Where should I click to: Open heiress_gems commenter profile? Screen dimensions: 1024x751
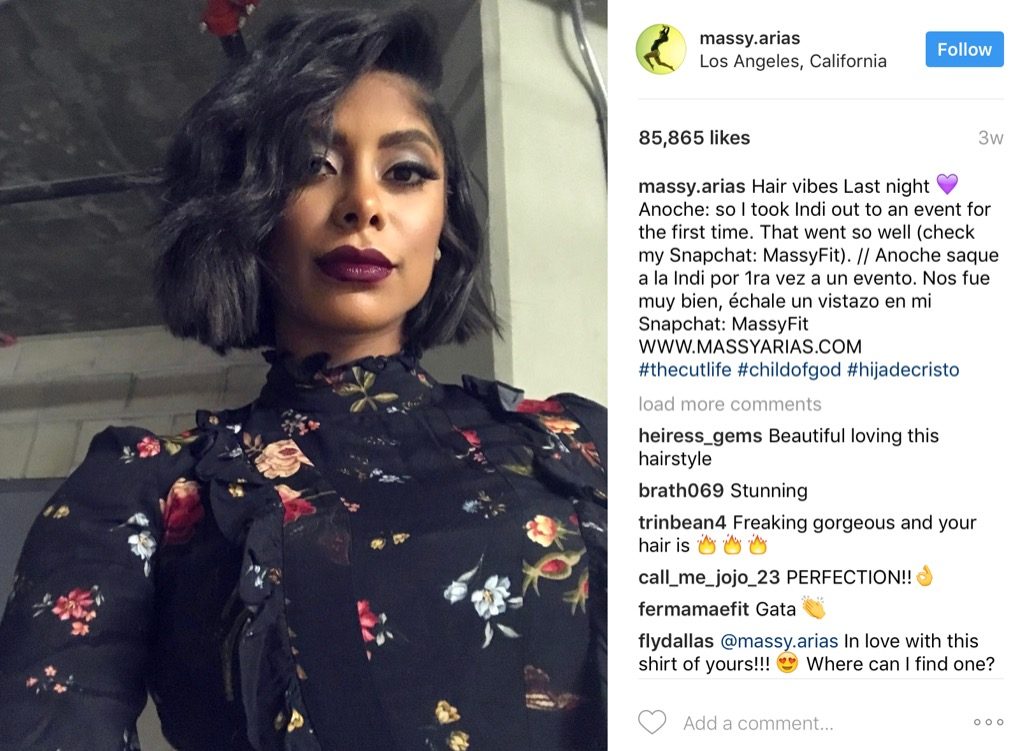click(x=700, y=436)
